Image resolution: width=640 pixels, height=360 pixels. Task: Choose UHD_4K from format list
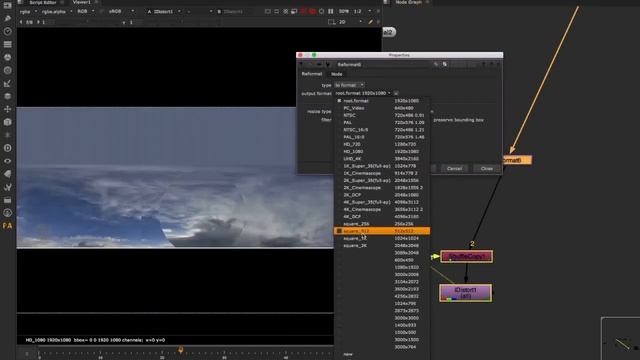click(x=382, y=159)
